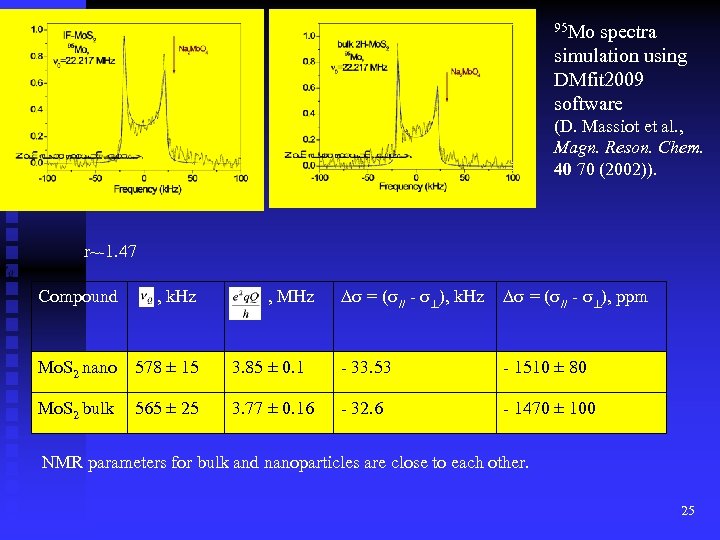Click the e²qQ/h equation image
The image size is (720, 540).
coord(245,304)
